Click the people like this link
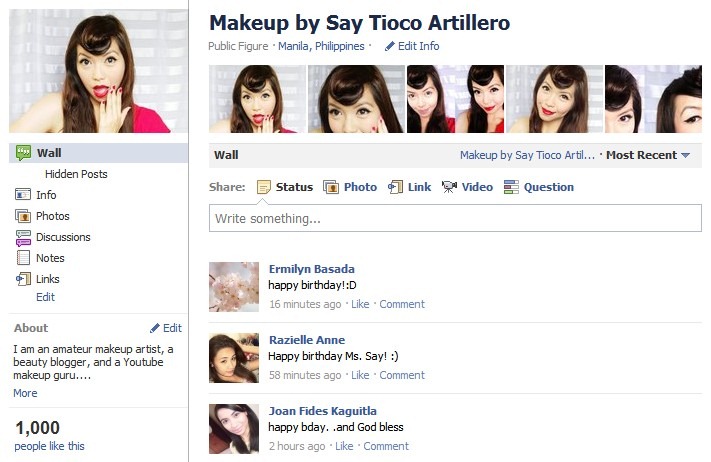711x462 pixels. click(x=49, y=446)
